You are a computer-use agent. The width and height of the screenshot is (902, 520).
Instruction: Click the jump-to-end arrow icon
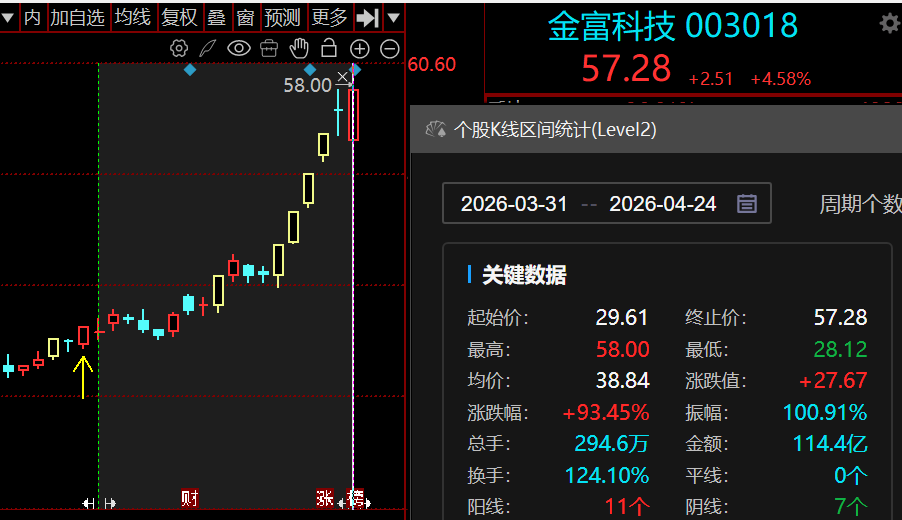[368, 18]
